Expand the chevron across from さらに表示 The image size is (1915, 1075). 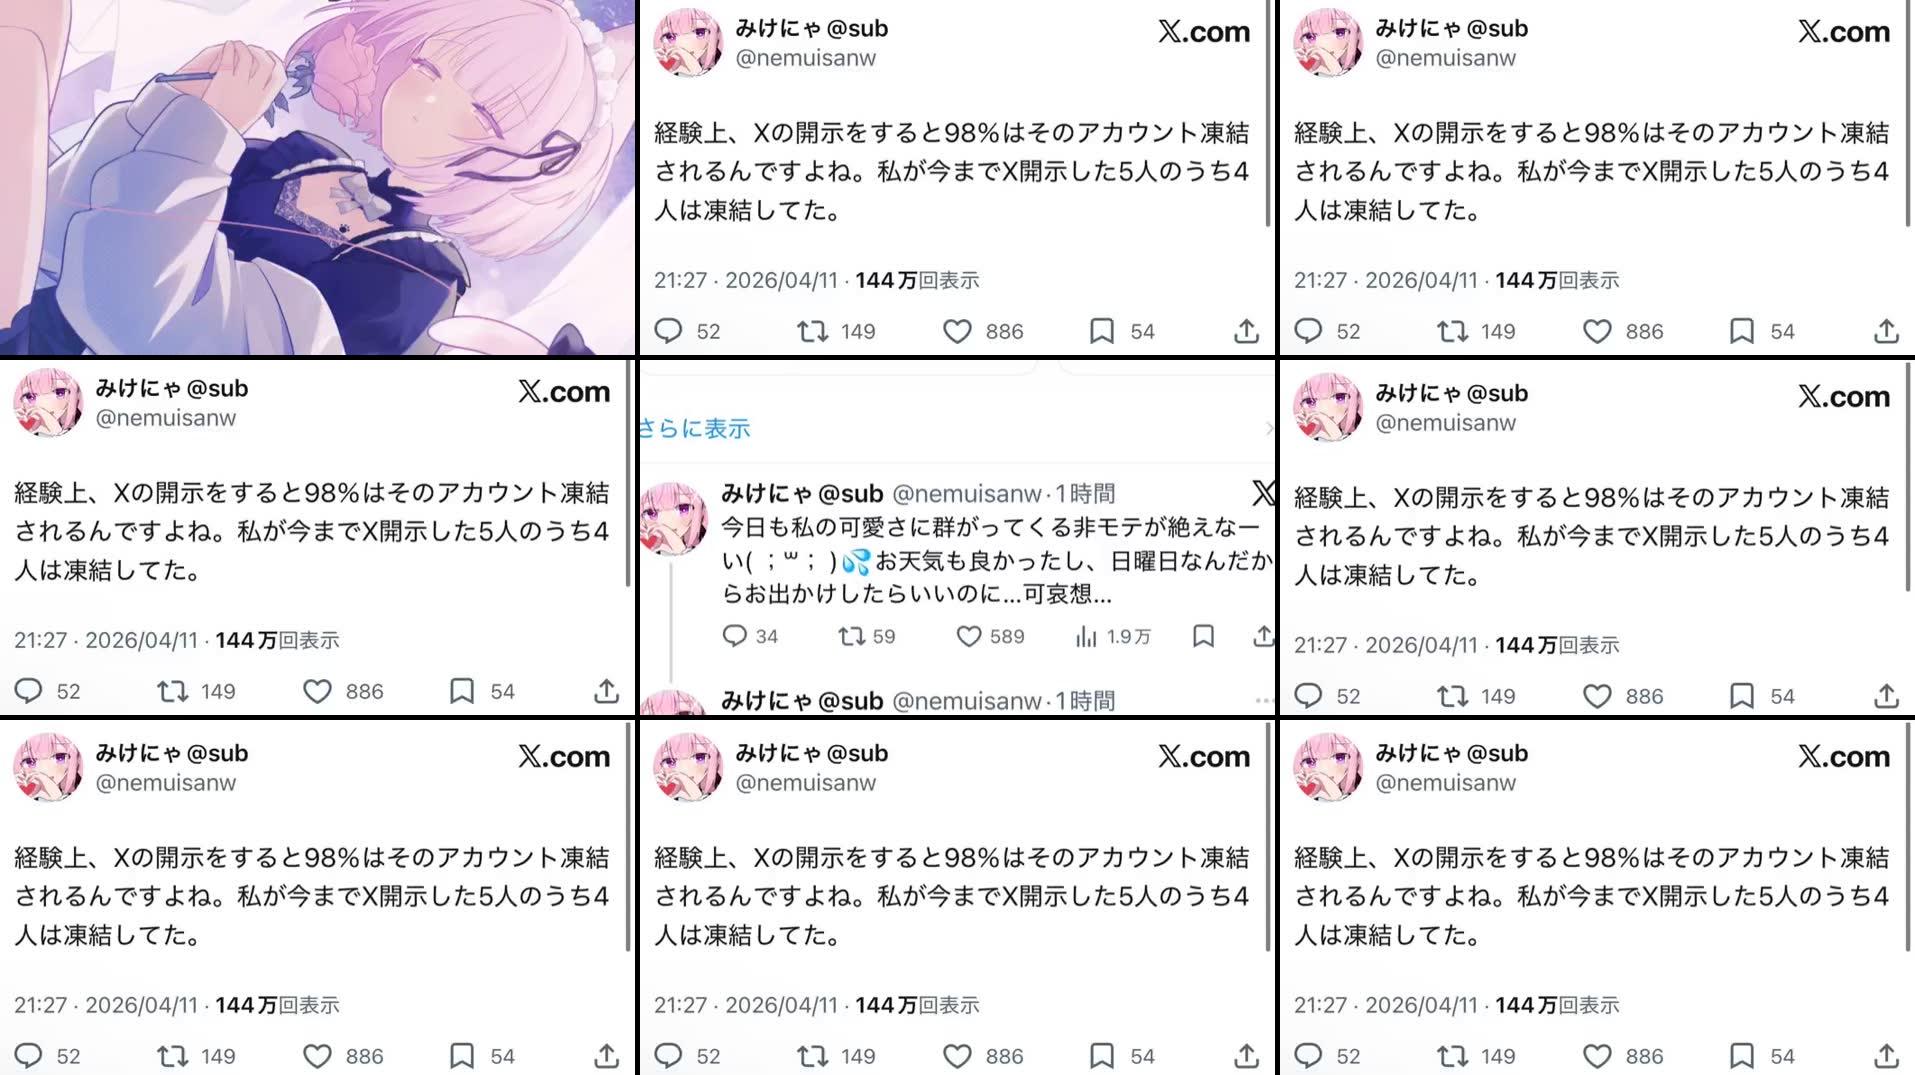coord(1269,429)
